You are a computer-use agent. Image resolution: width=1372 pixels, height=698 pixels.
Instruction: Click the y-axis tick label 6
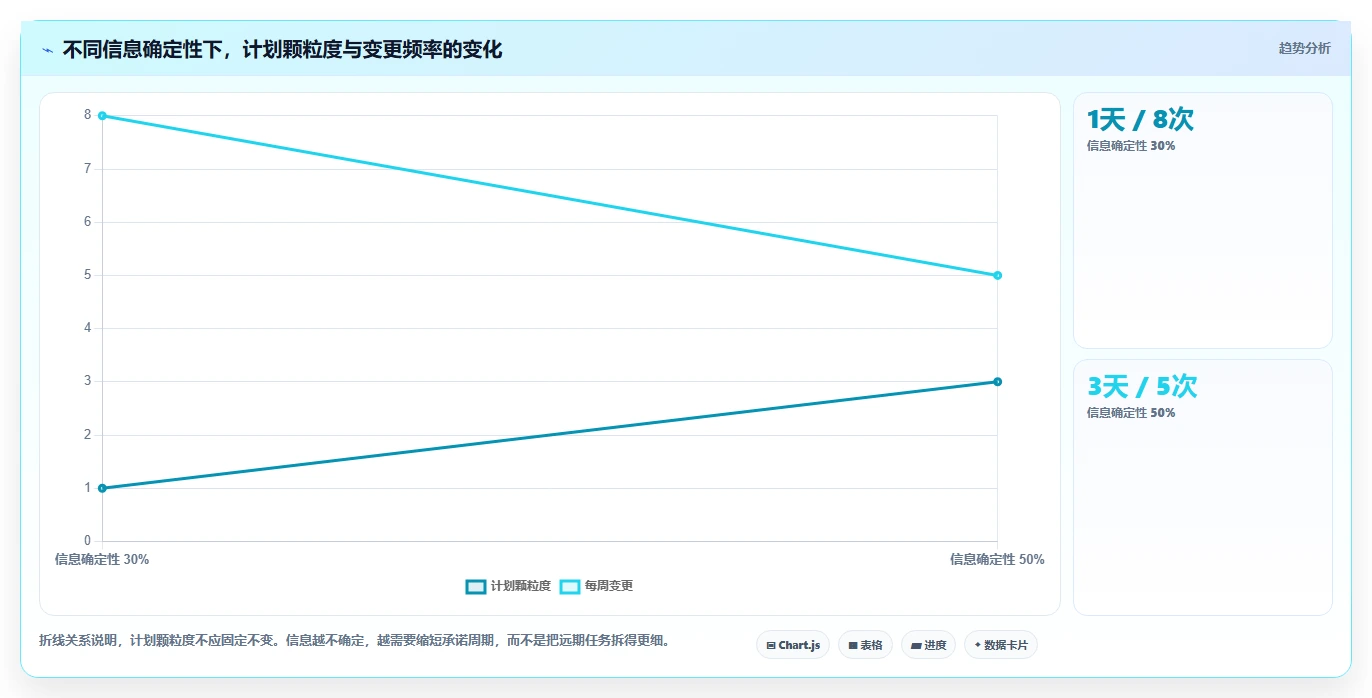pos(88,222)
